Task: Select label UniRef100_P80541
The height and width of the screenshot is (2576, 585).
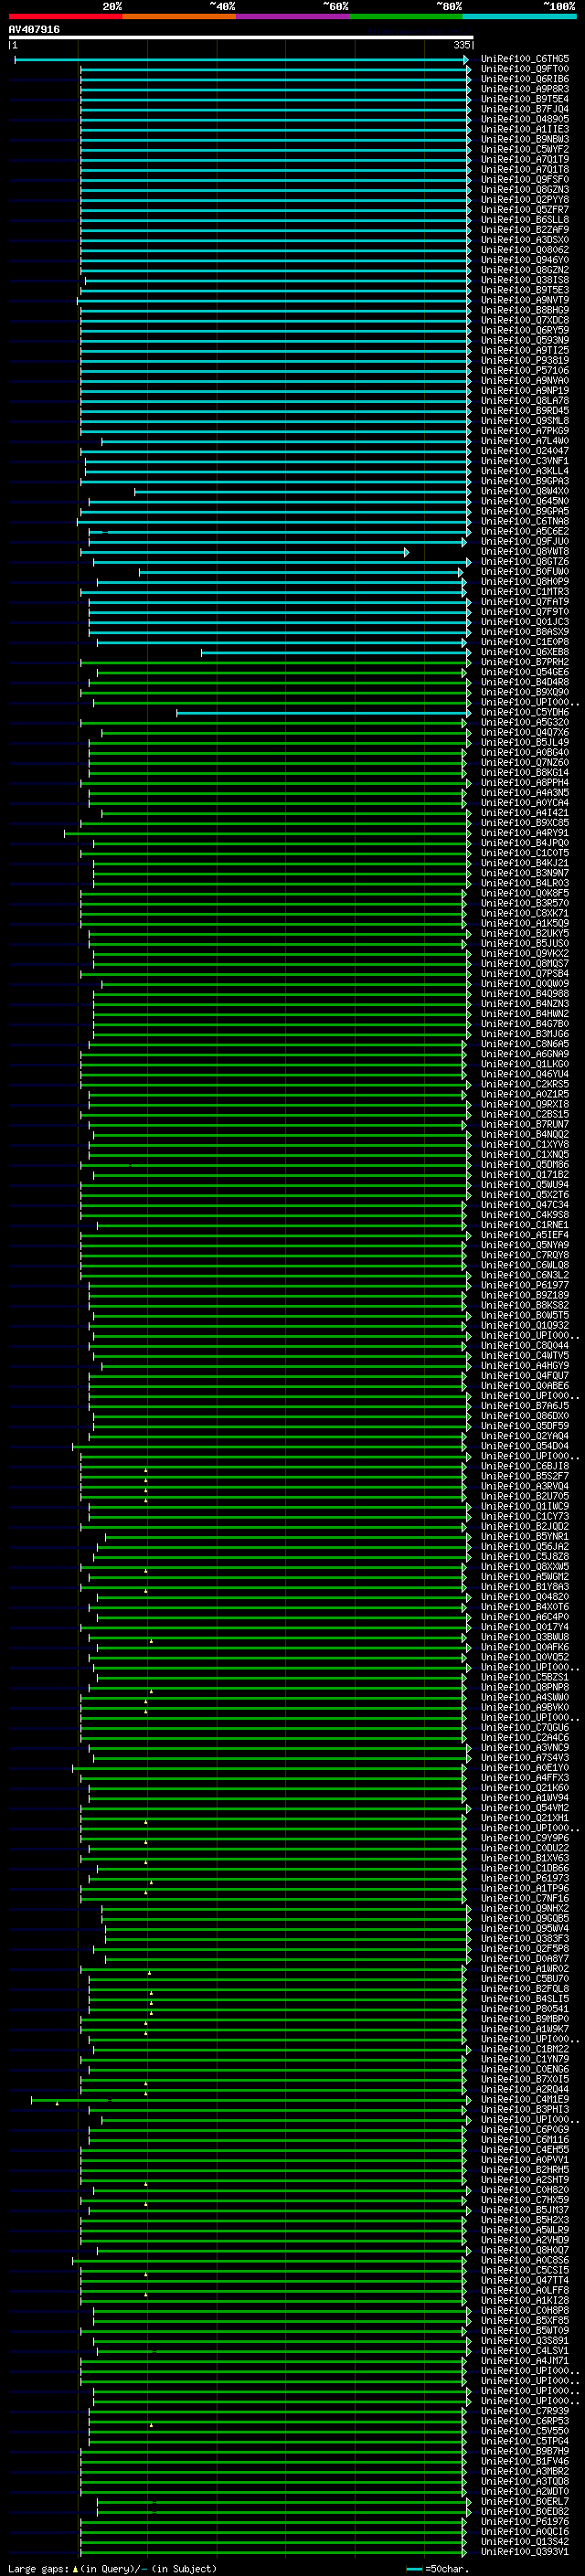Action: [525, 2010]
